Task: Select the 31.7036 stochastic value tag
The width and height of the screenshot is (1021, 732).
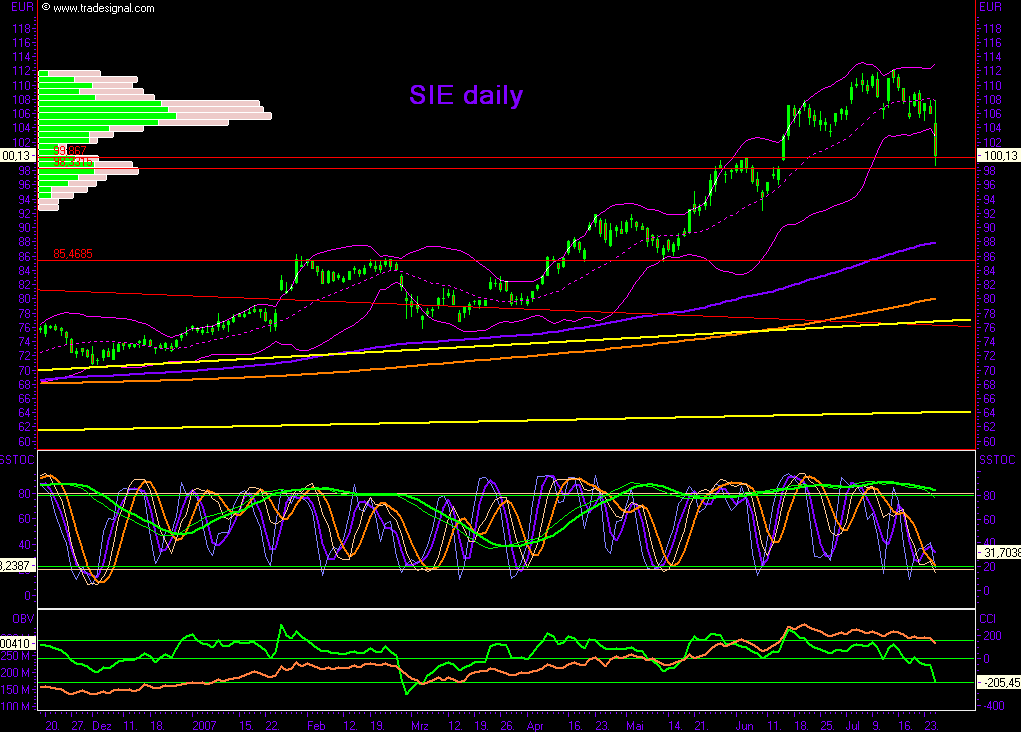Action: 999,550
